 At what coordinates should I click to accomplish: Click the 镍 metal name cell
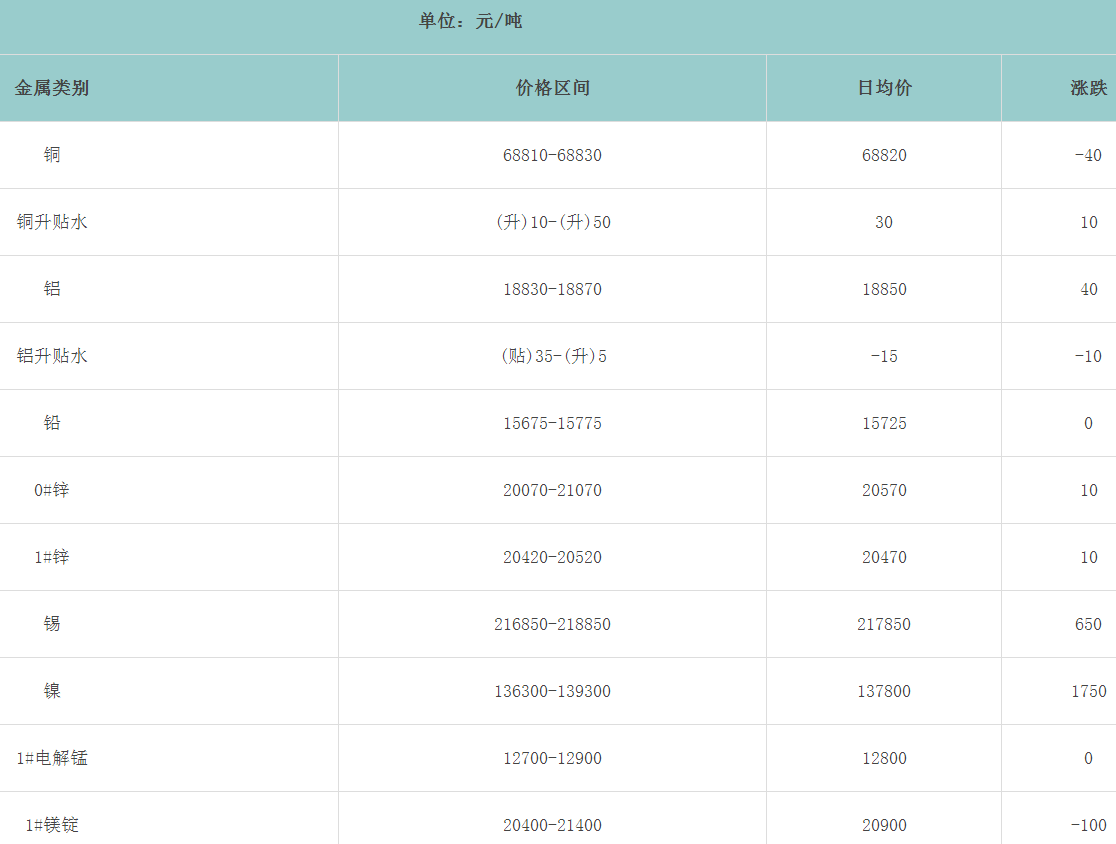52,691
